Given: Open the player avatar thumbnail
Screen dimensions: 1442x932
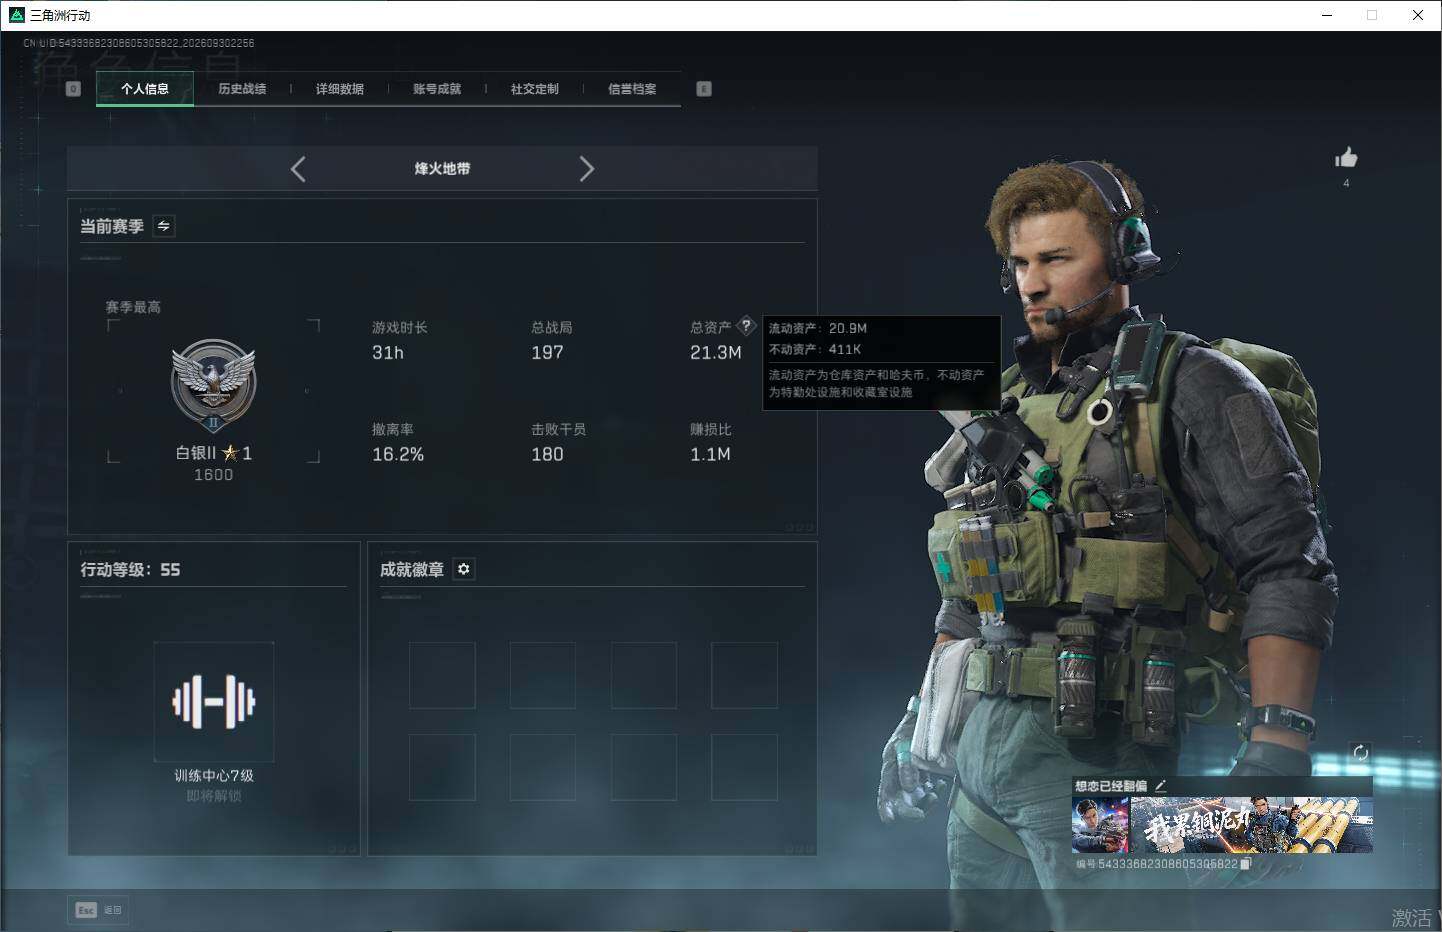Looking at the screenshot, I should (1100, 825).
